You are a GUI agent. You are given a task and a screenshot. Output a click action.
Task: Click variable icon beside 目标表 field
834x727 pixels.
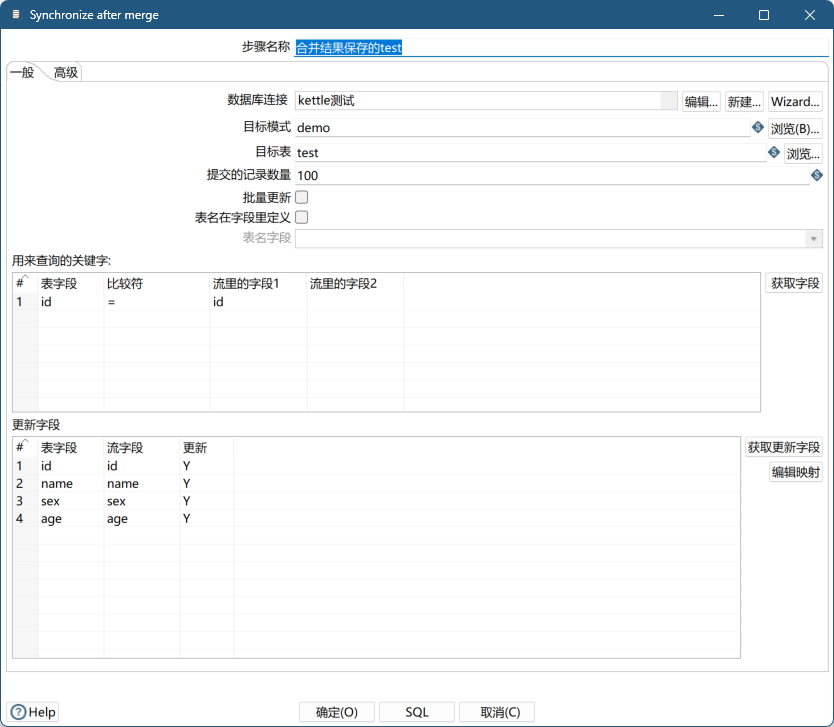(x=773, y=152)
